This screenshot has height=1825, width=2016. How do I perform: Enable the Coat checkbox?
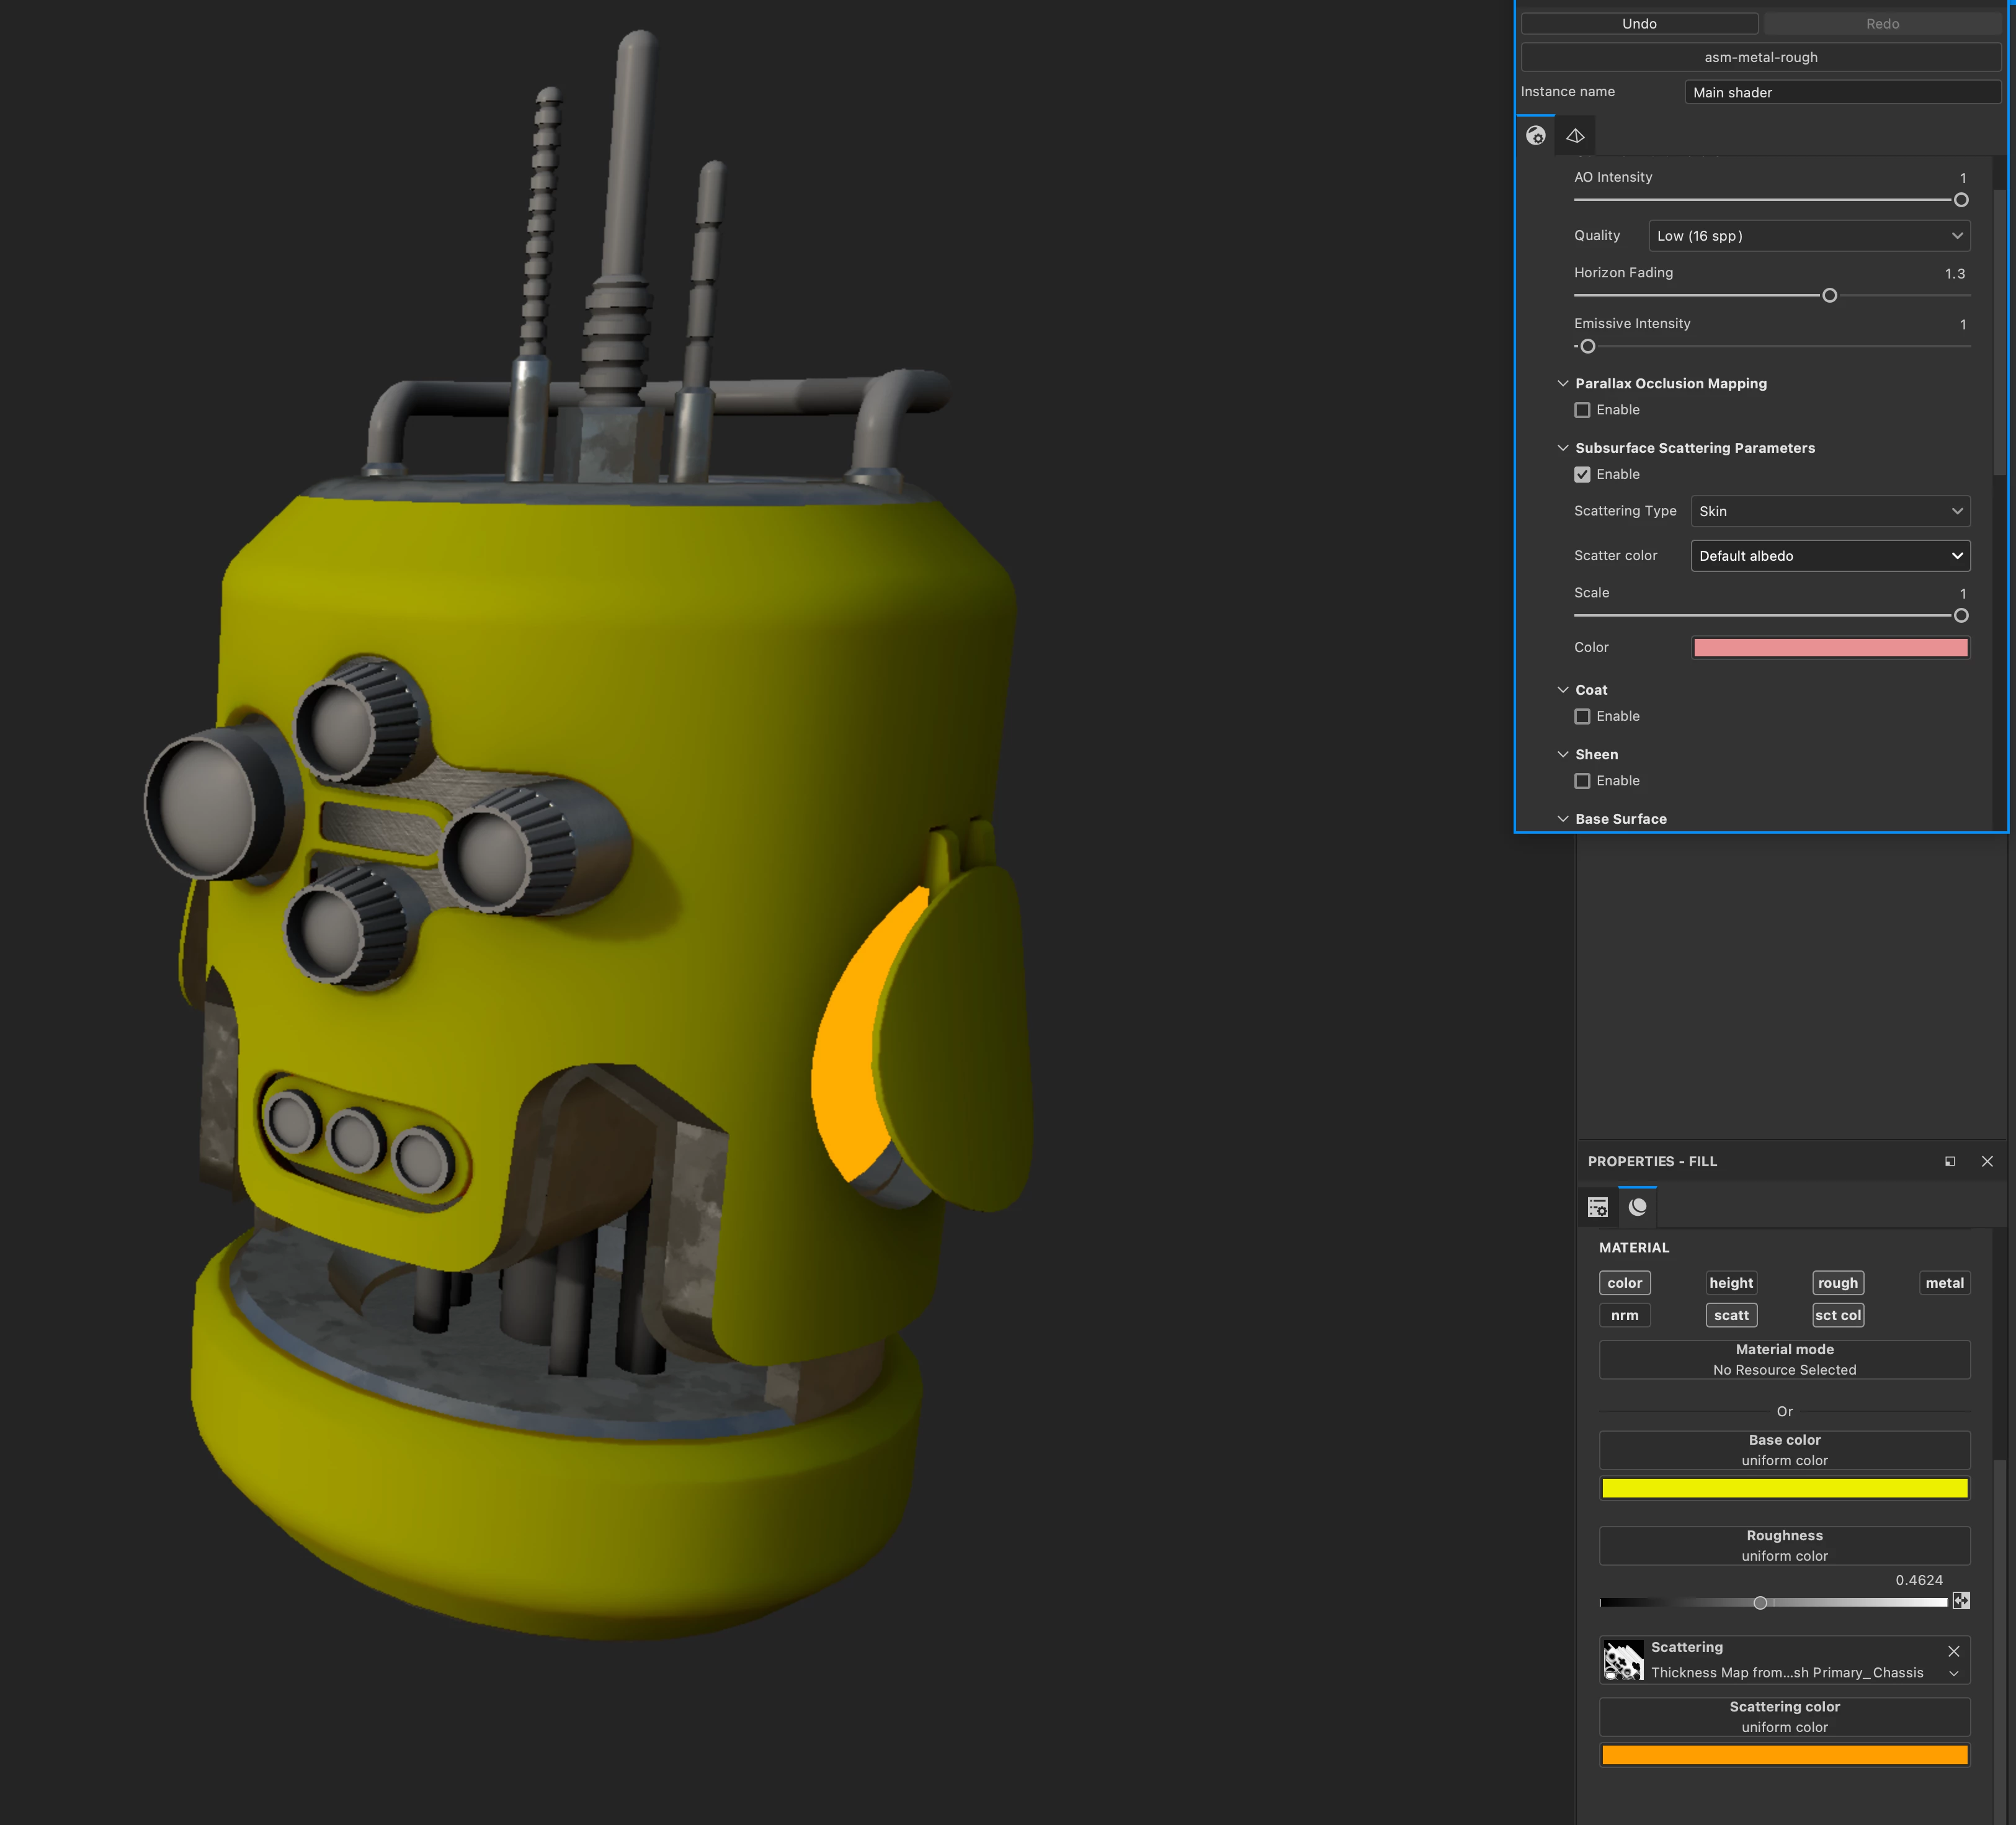[x=1582, y=716]
